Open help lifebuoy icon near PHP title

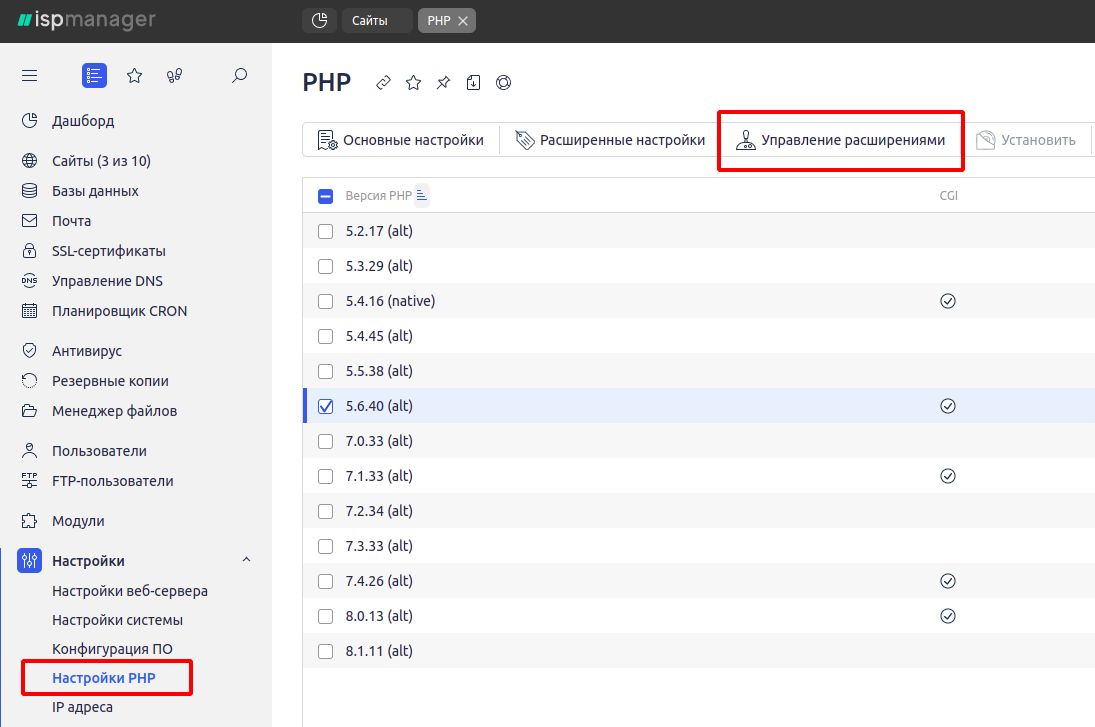click(504, 83)
